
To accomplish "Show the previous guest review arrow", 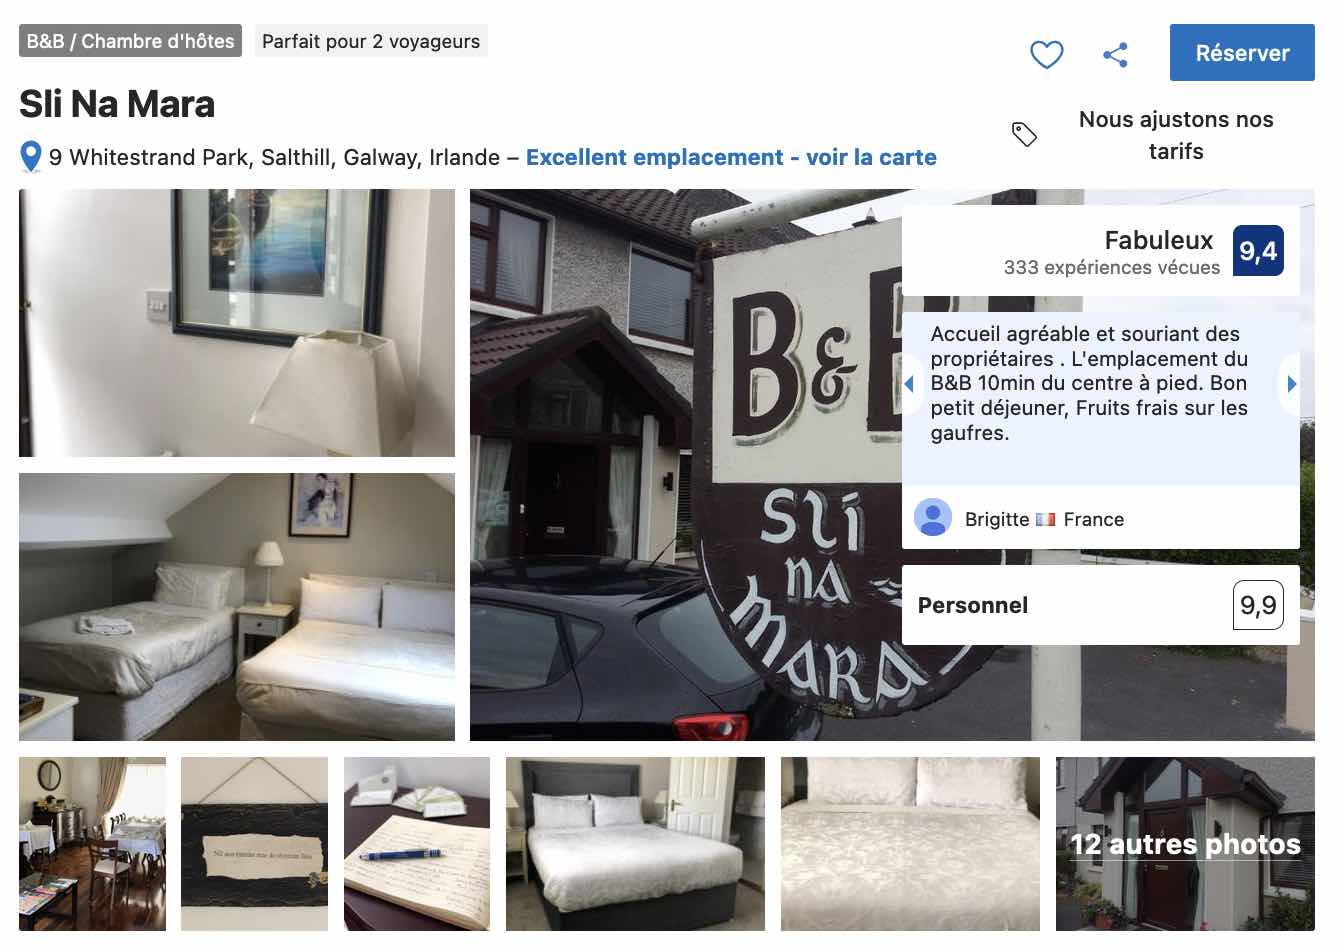I will coord(909,383).
